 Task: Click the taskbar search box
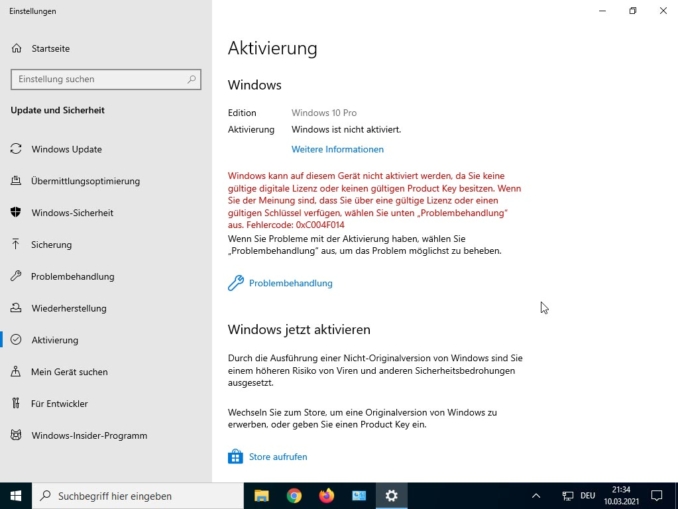tap(138, 495)
